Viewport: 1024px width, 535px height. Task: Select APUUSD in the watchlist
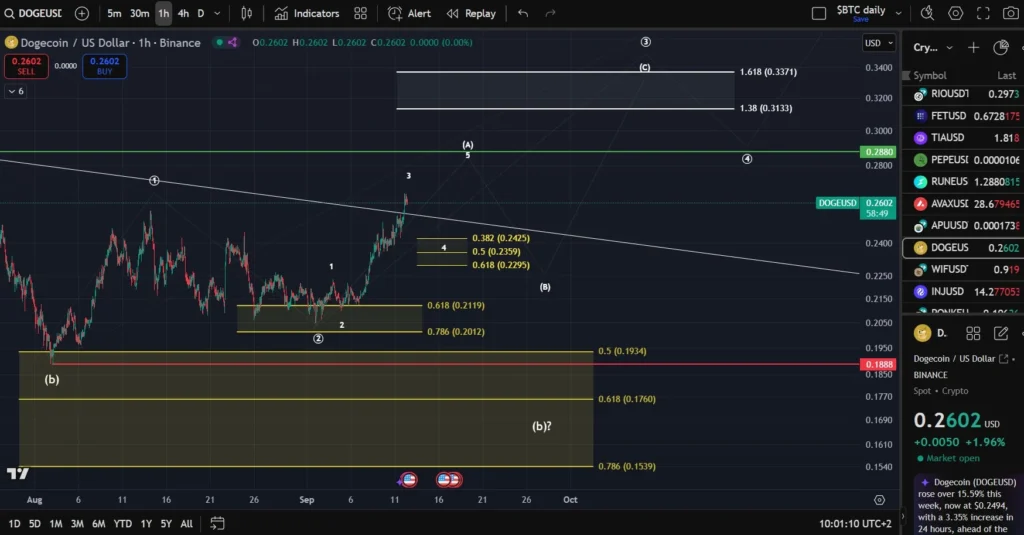(963, 225)
